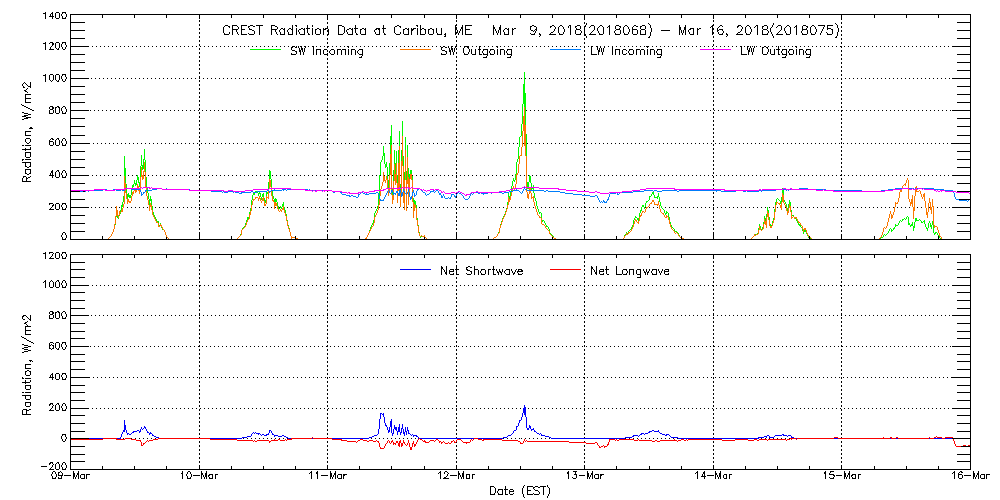
Task: Click the LW Outgoing legend label
Action: click(x=775, y=51)
